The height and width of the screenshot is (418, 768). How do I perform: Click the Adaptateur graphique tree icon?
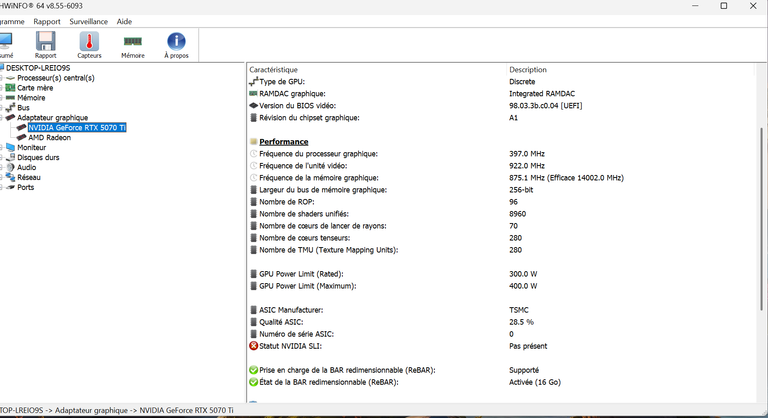click(10, 118)
